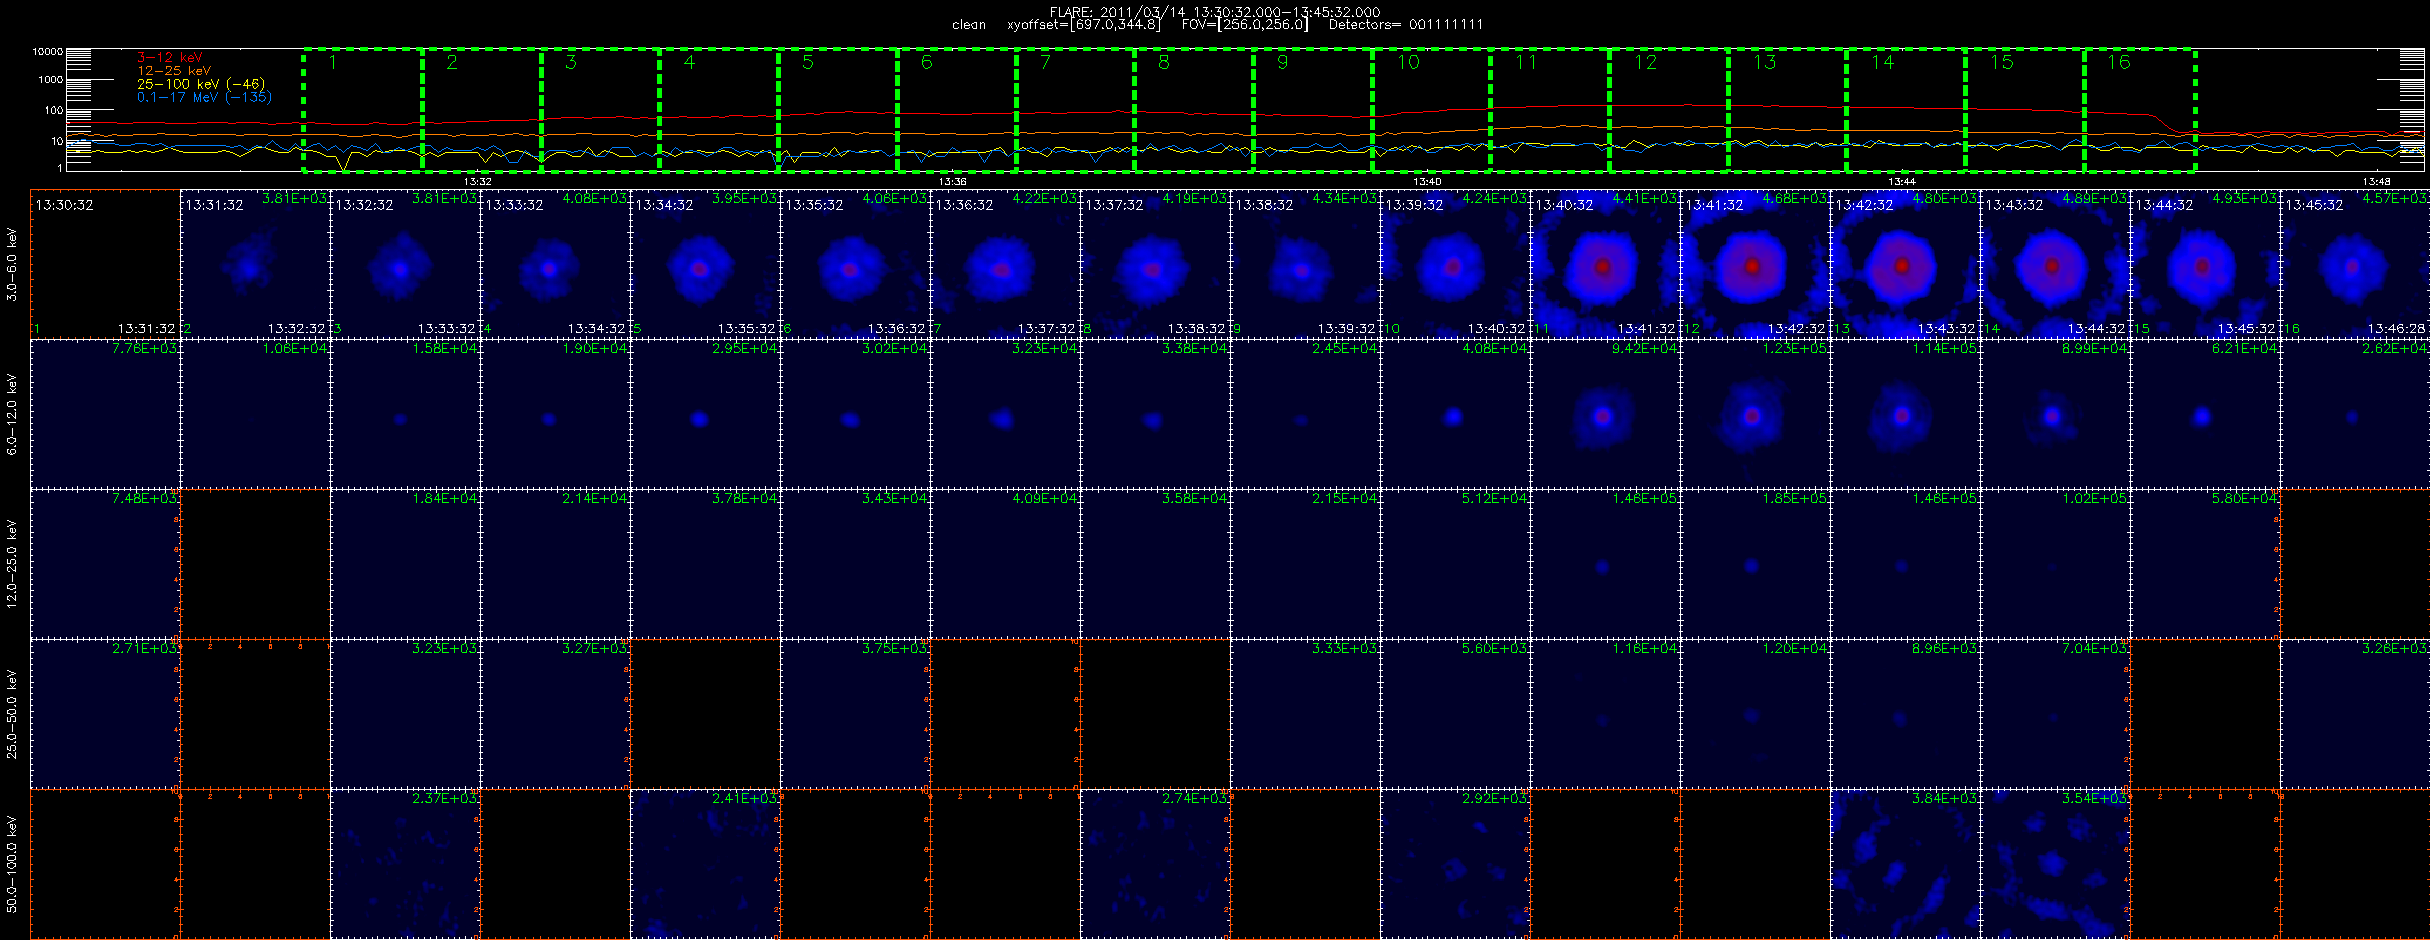Click the 13:46:28 end time label
The width and height of the screenshot is (2430, 940).
(2396, 328)
